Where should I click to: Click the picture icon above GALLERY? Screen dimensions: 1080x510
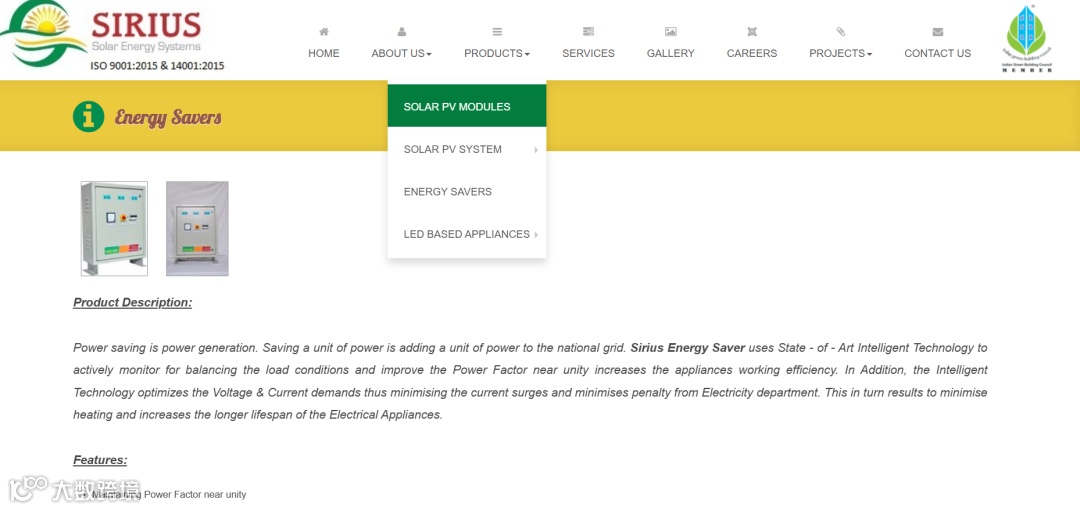click(670, 32)
